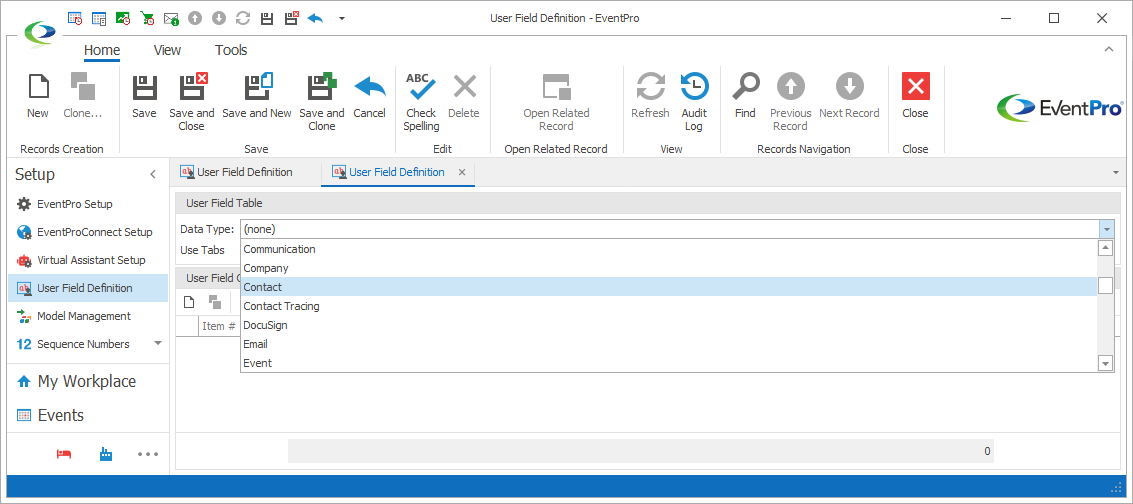Click red bed icon in navigation footer
The image size is (1133, 504).
point(64,454)
